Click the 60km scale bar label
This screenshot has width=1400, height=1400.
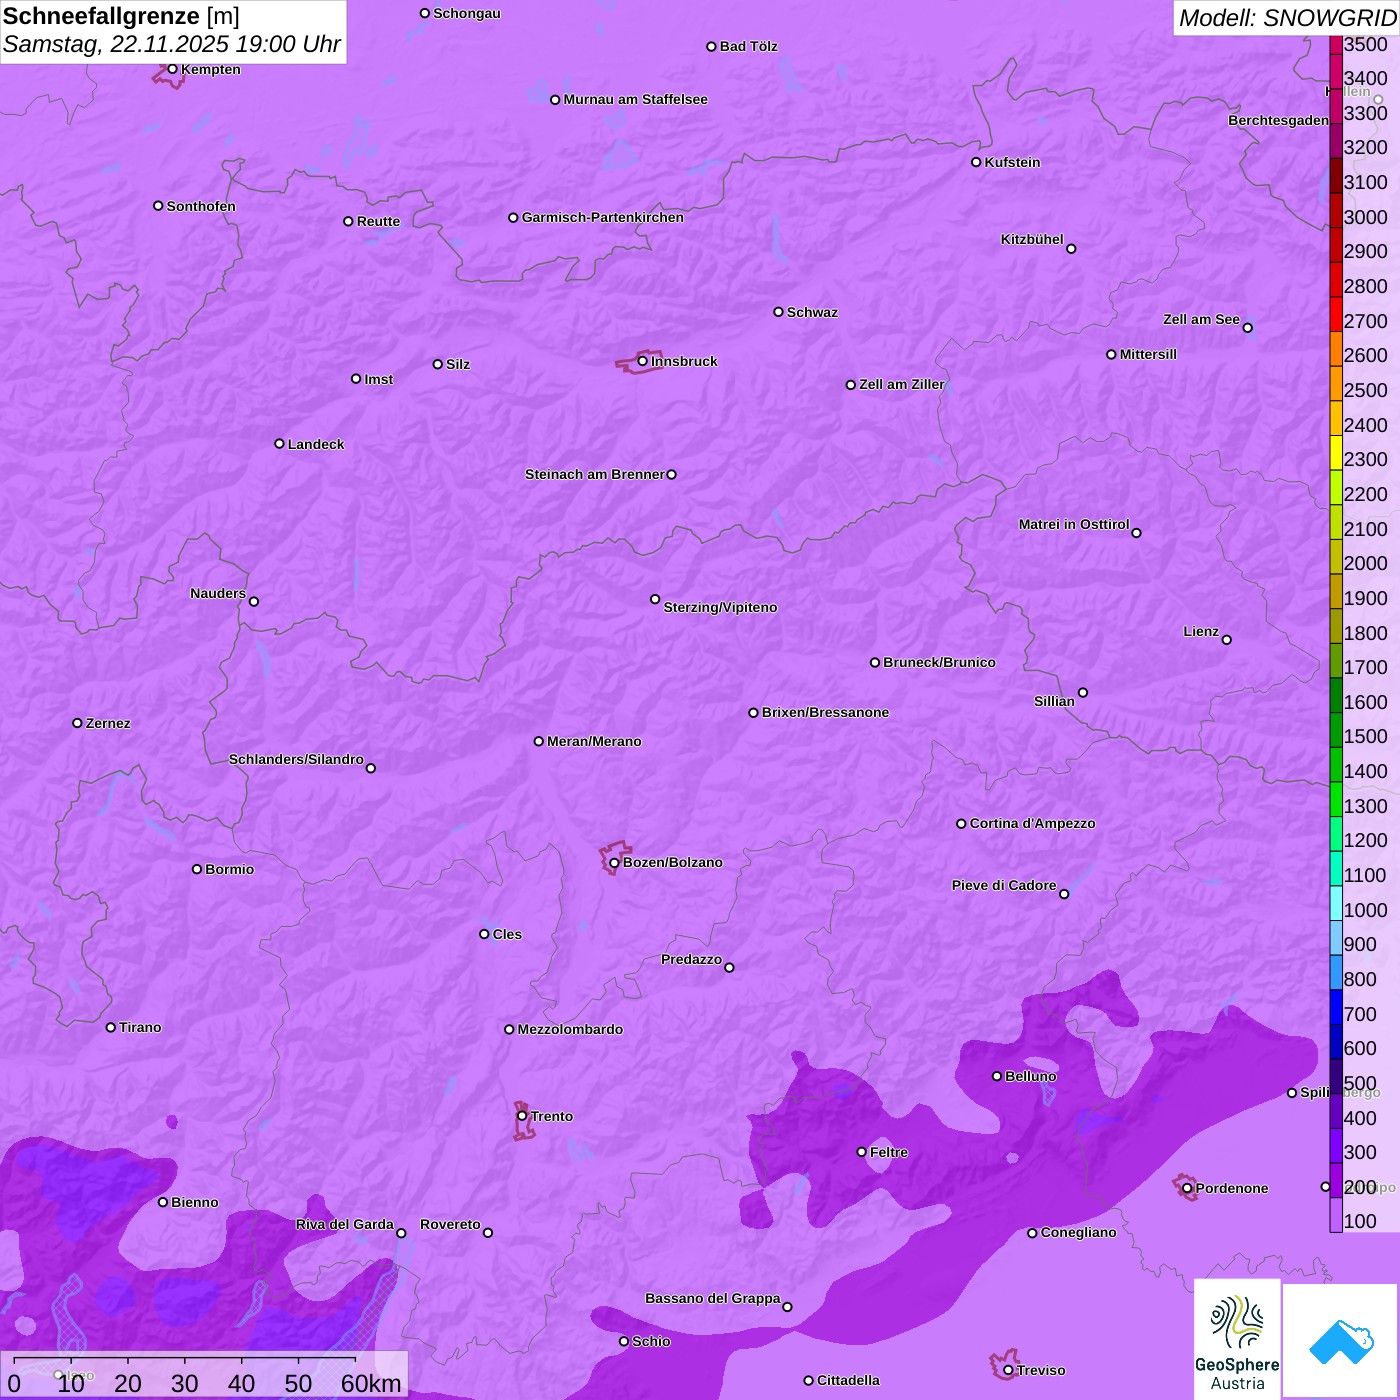click(x=371, y=1383)
